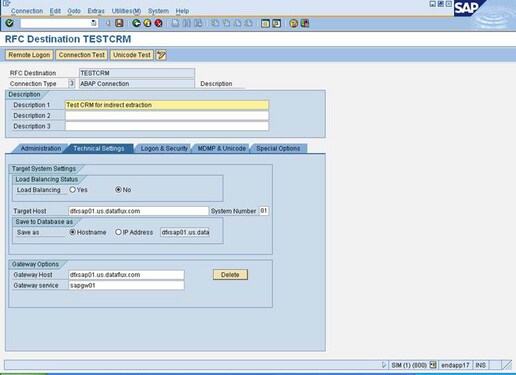Click the 'endapp17' status bar entry
516x375 pixels.
pyautogui.click(x=455, y=365)
